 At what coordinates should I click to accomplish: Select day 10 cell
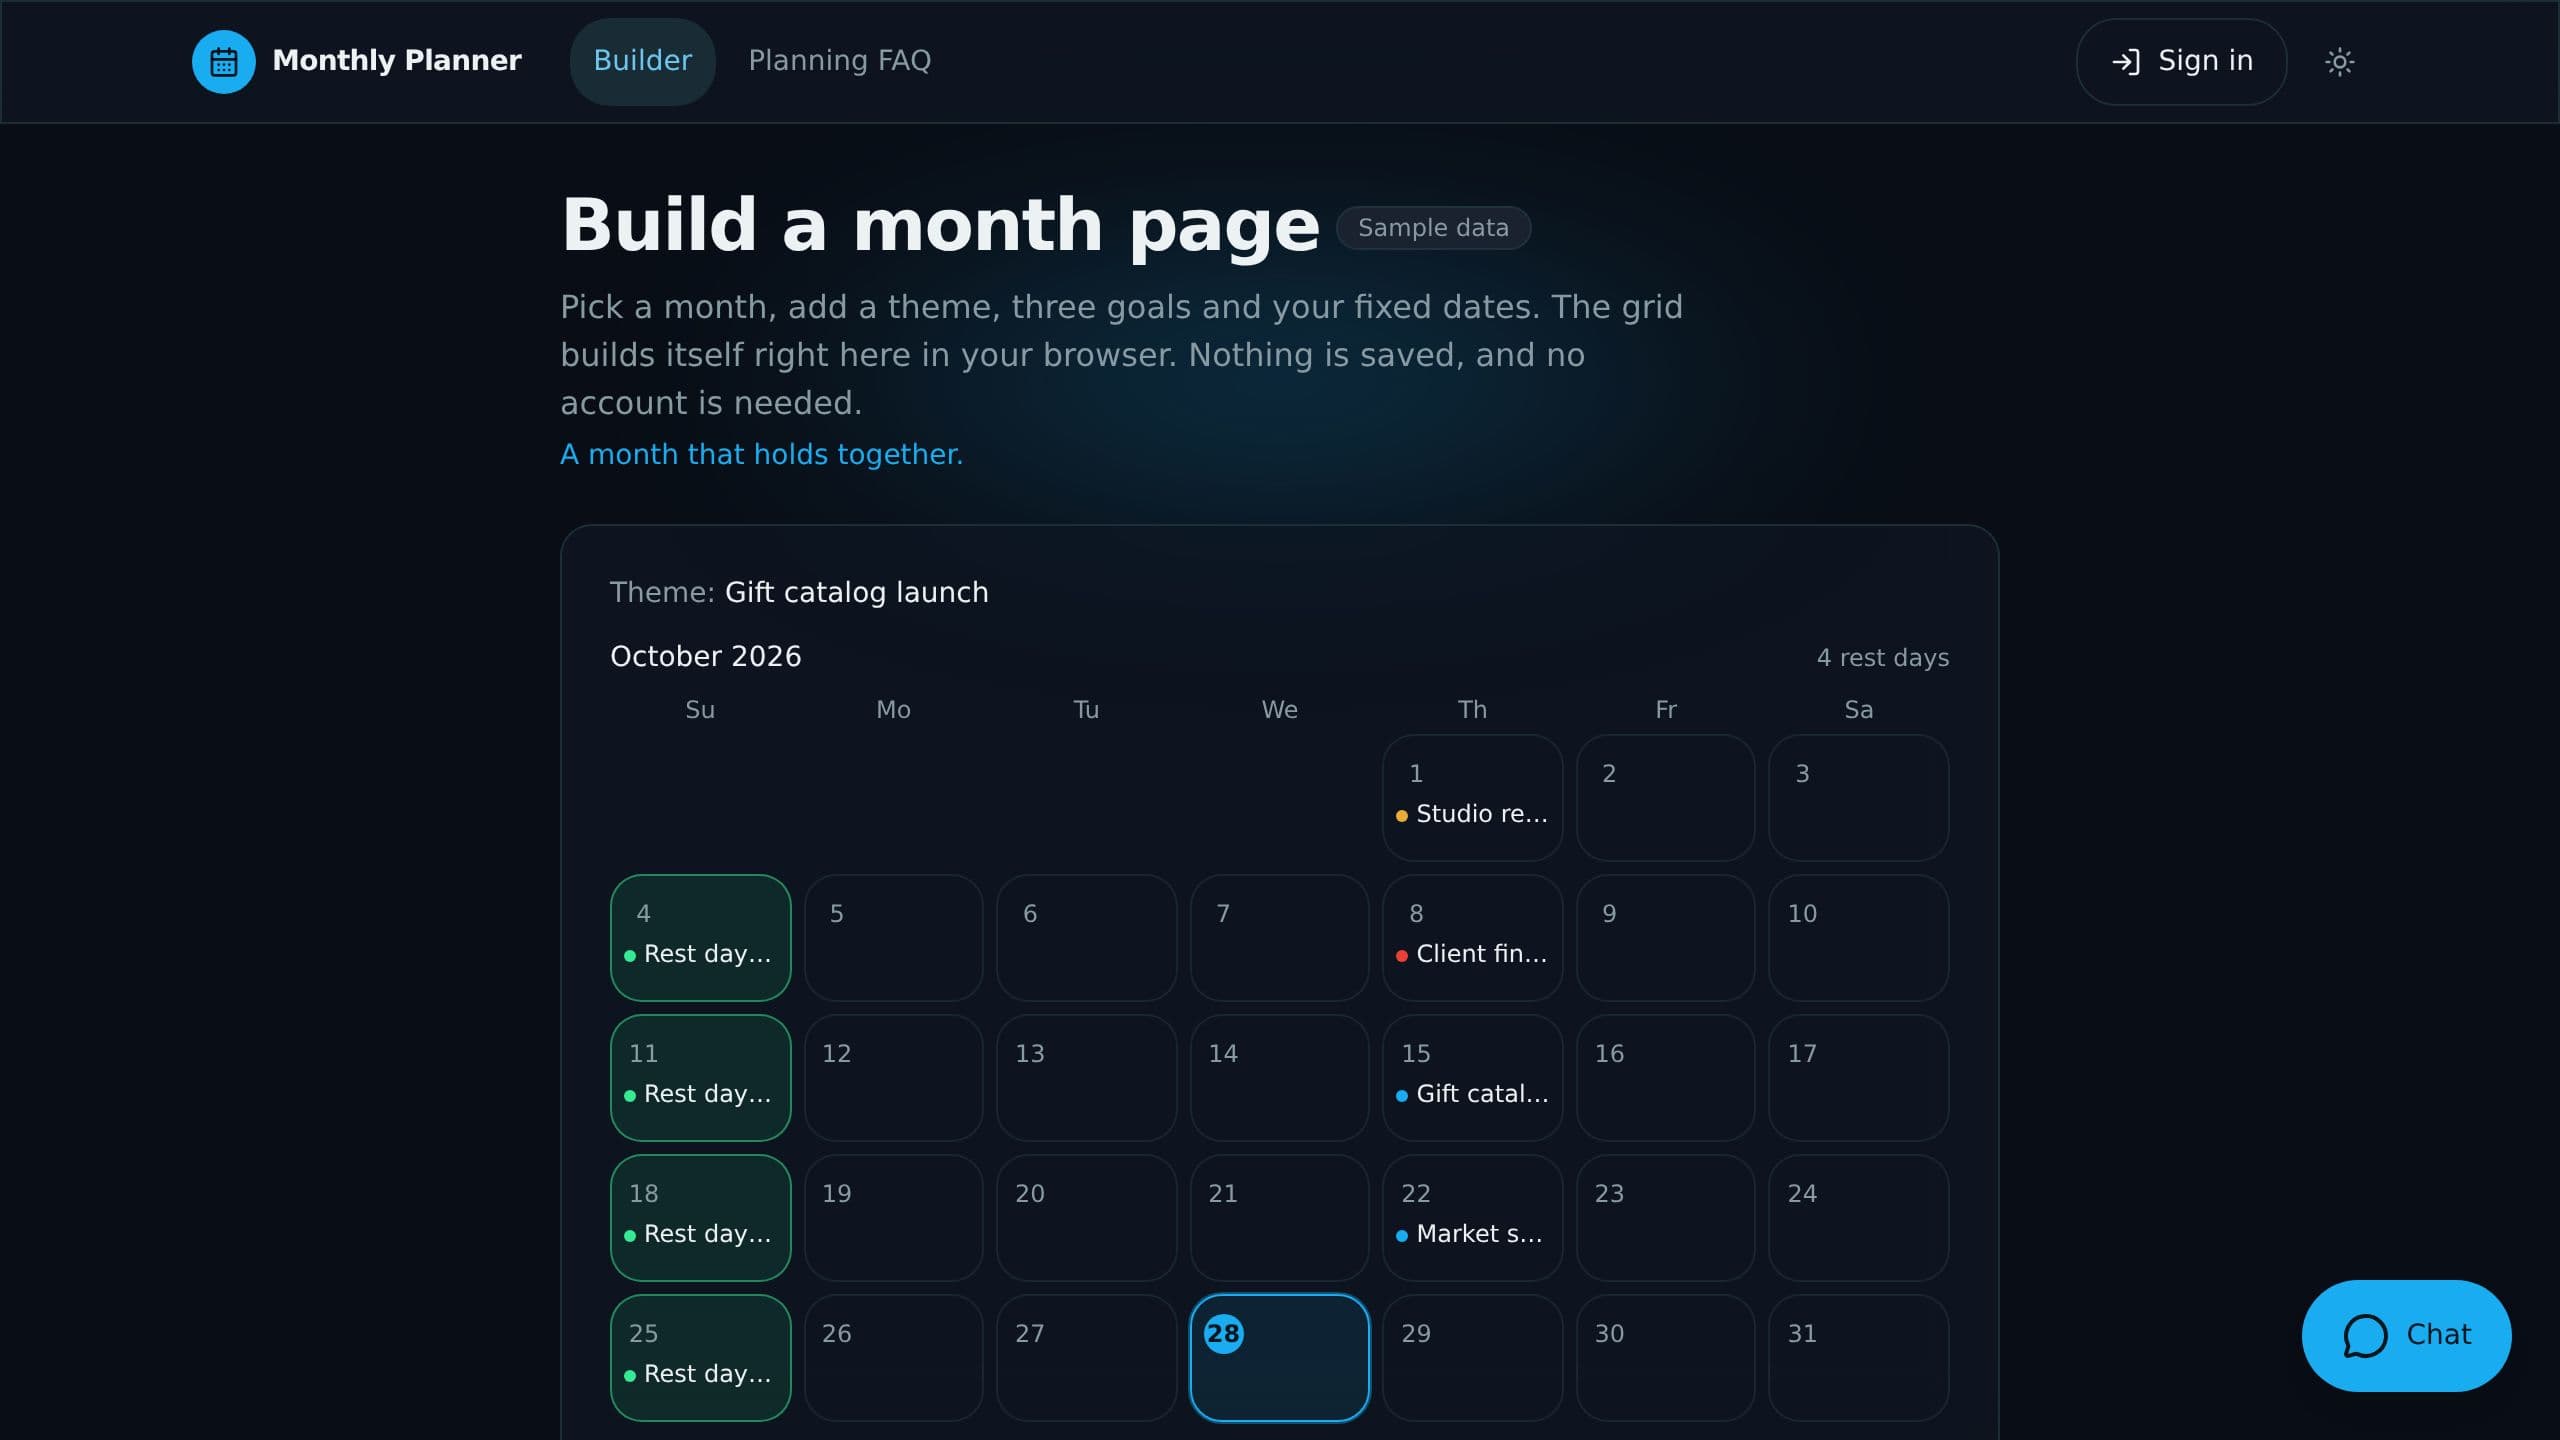[1858, 937]
